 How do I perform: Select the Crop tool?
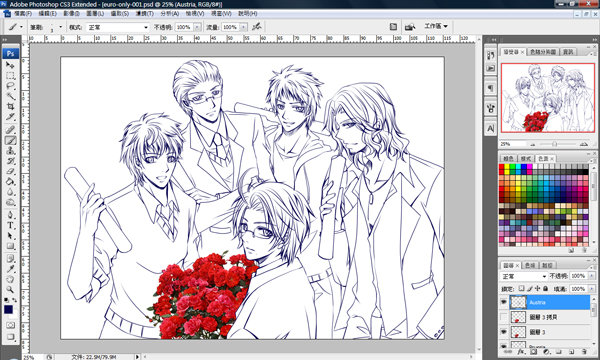10,107
